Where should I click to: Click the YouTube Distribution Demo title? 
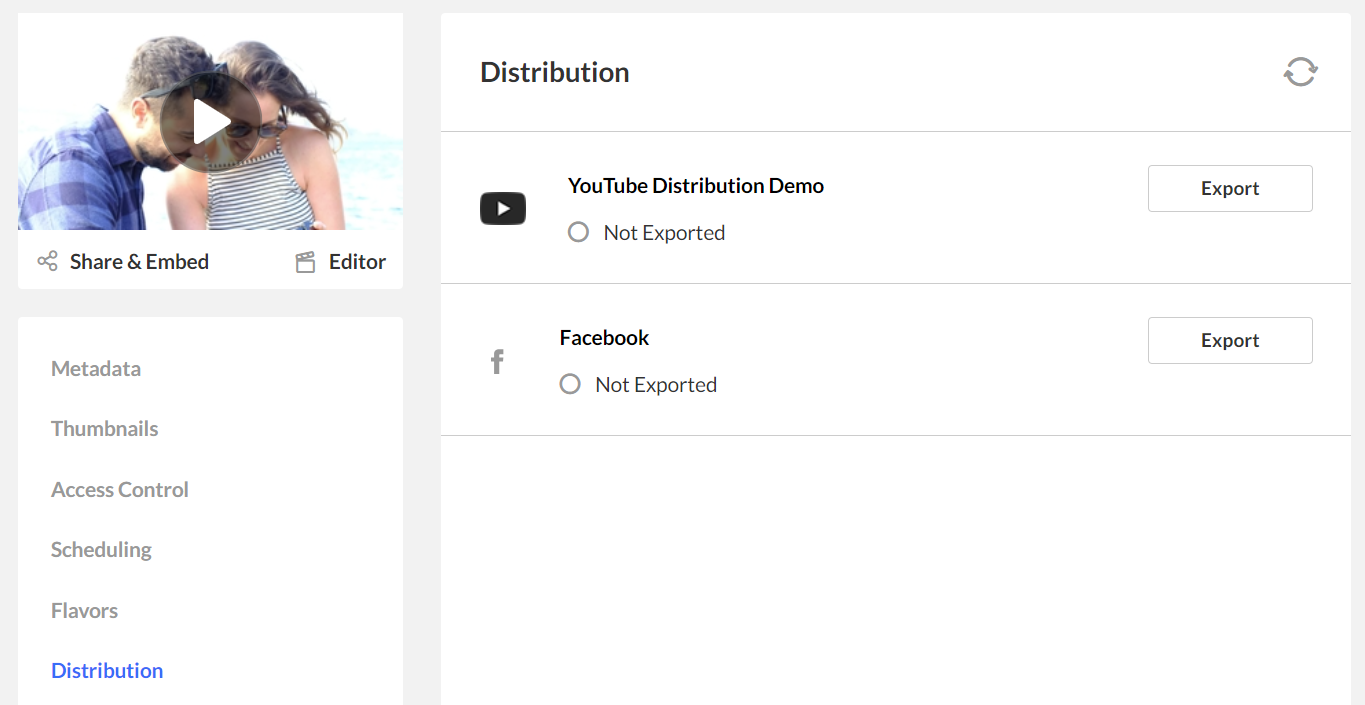tap(696, 185)
